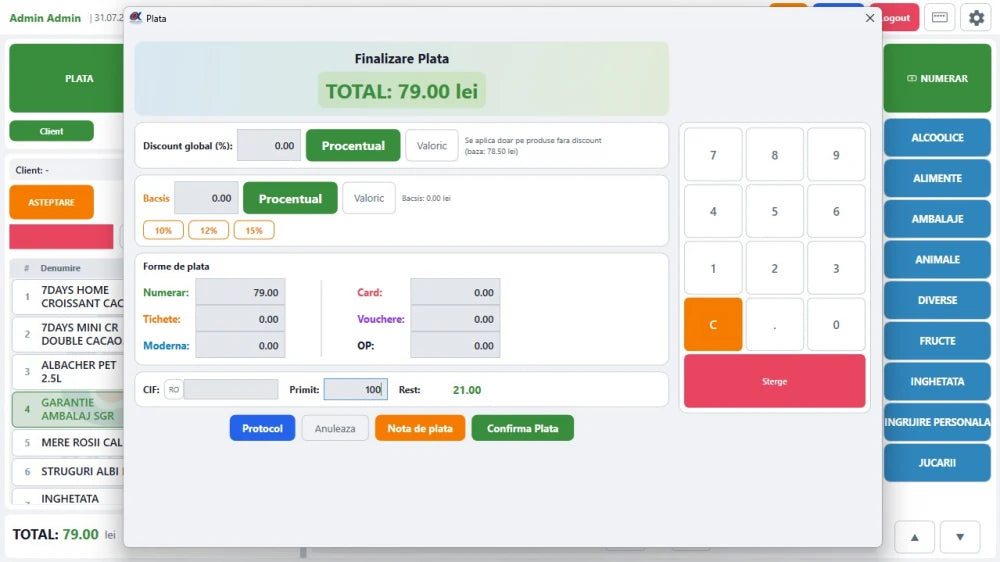Open the INGHETATA category
This screenshot has height=562, width=1000.
tap(937, 381)
